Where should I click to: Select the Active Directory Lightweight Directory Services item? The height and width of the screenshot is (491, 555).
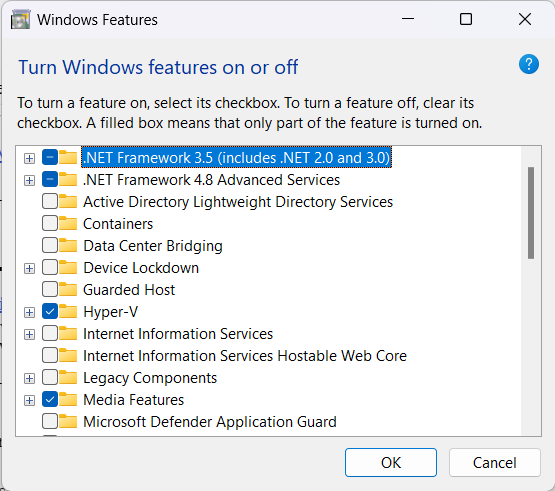click(x=238, y=202)
